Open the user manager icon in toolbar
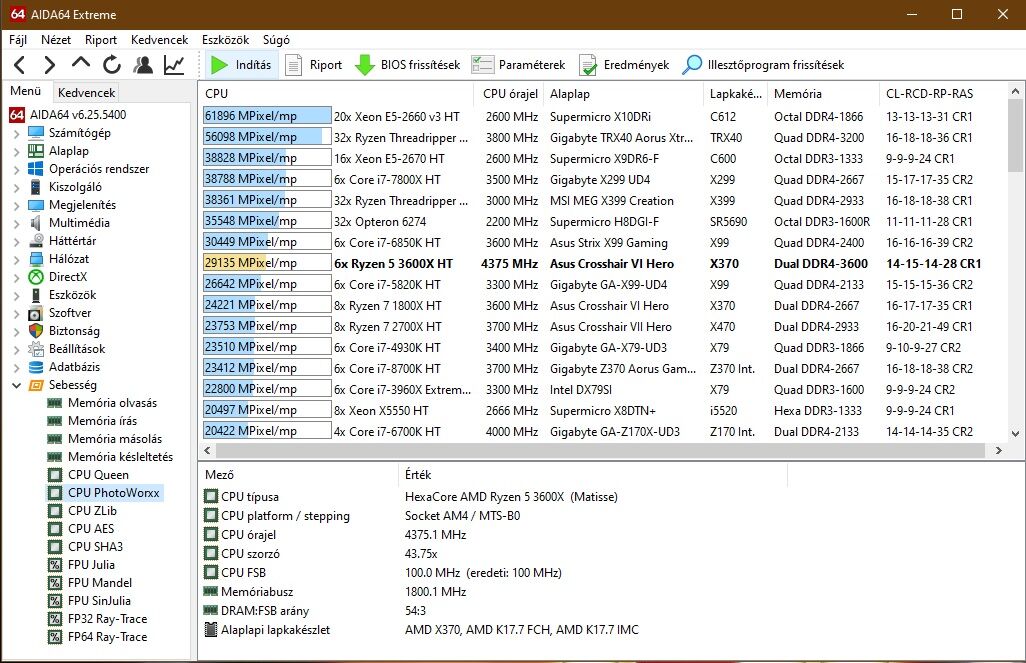This screenshot has width=1026, height=663. [x=143, y=65]
